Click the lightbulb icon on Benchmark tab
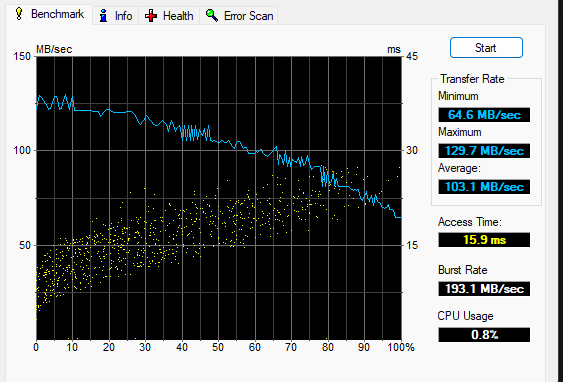The height and width of the screenshot is (382, 563). click(x=19, y=14)
